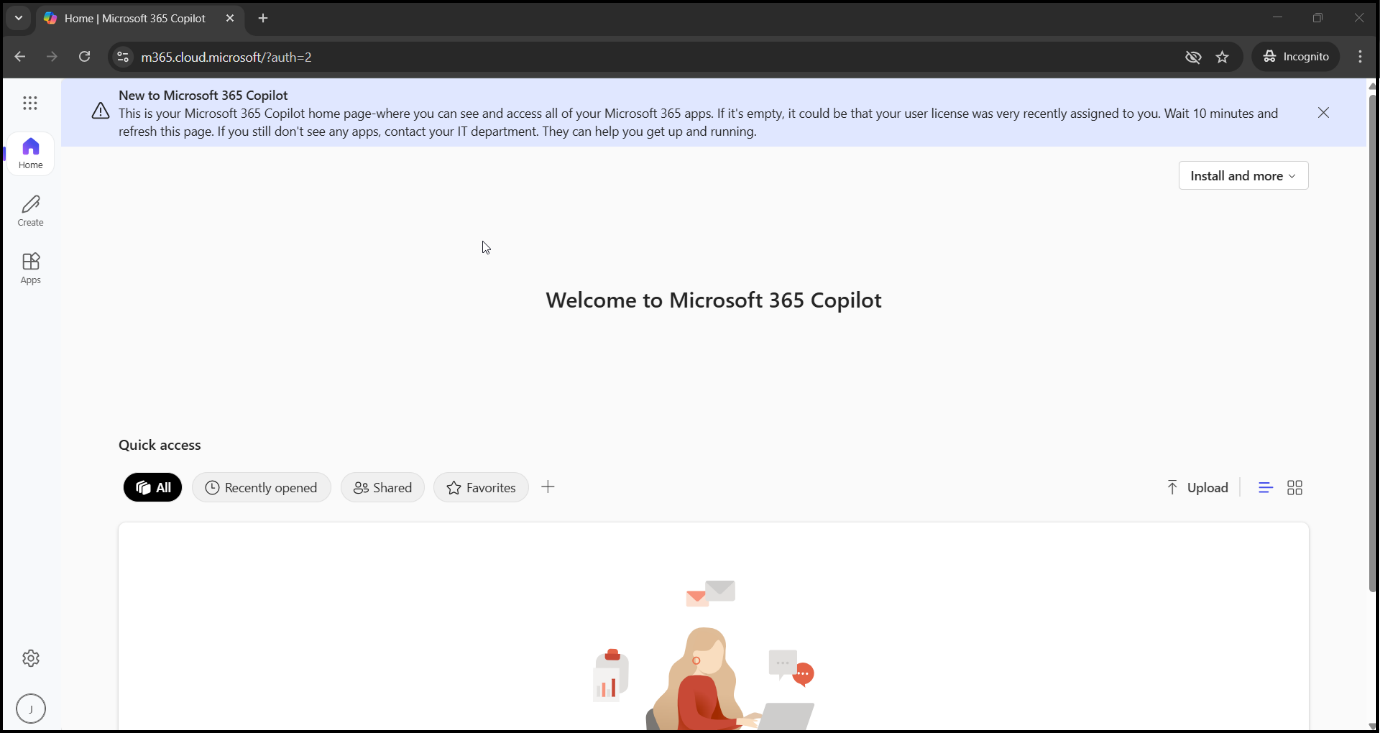Click the tracking protection eye icon
This screenshot has width=1380, height=733.
click(x=1193, y=57)
